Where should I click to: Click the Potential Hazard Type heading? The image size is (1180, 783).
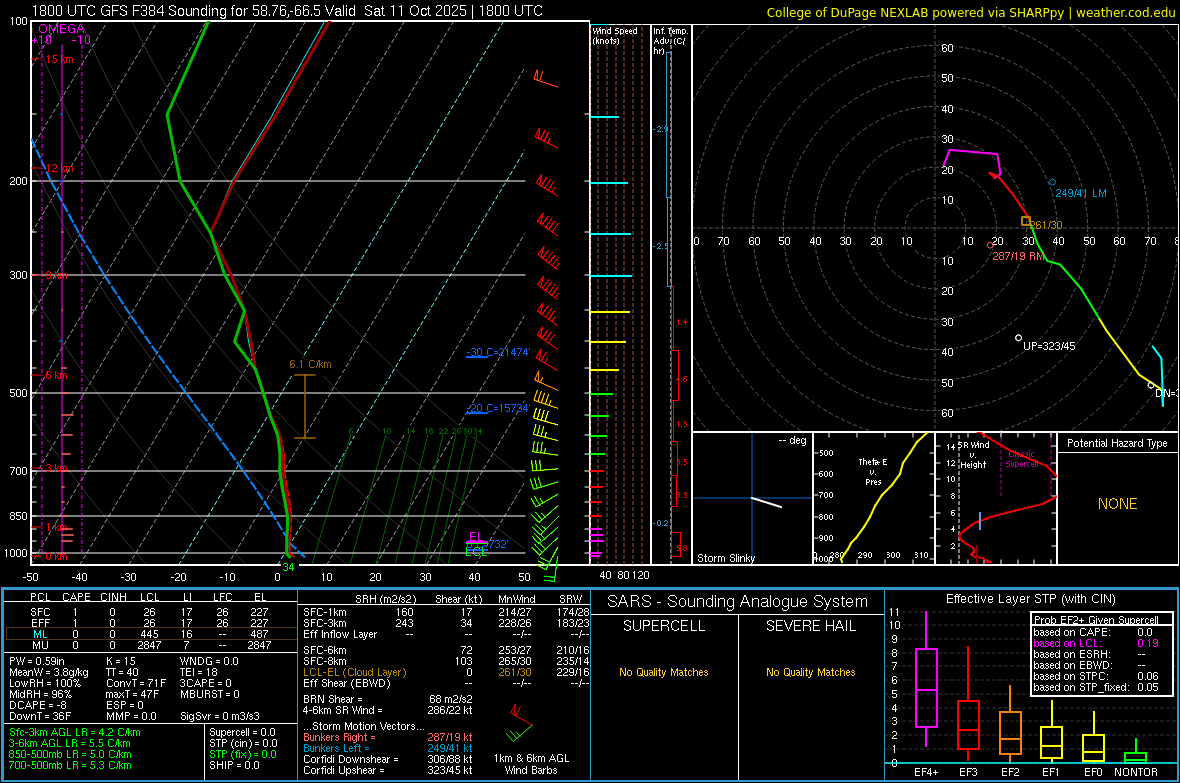click(x=1117, y=443)
